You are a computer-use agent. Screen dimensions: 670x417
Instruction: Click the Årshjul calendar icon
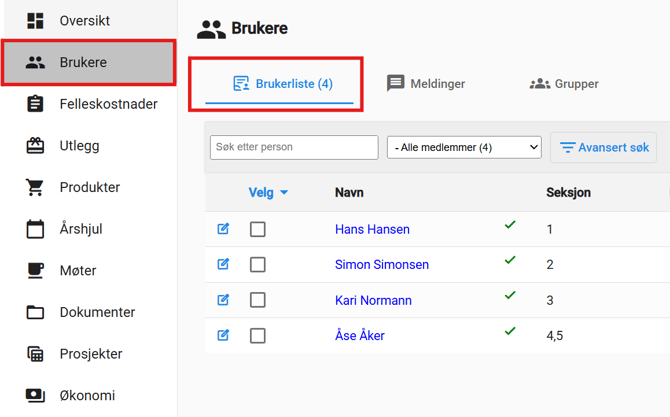tap(36, 229)
